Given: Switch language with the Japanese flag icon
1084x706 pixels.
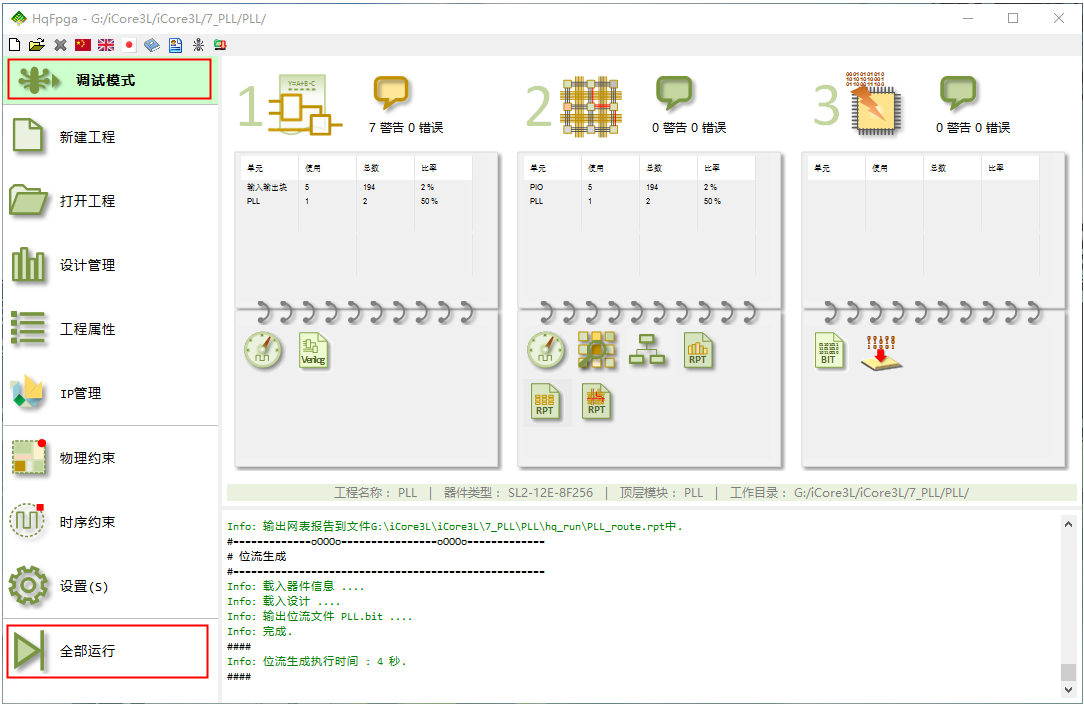Looking at the screenshot, I should point(129,45).
